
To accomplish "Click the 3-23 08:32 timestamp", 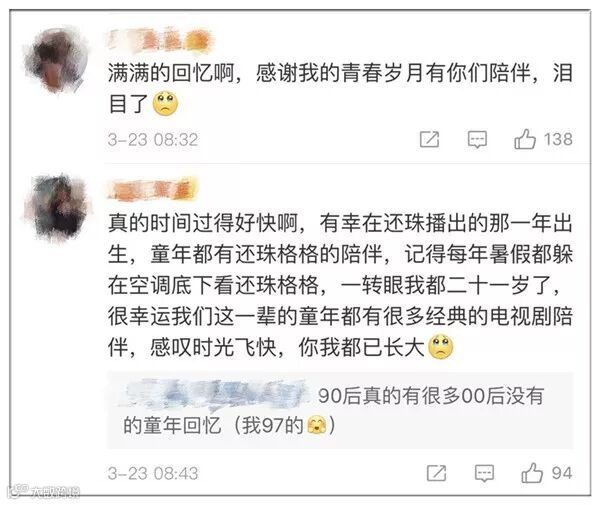I will (153, 140).
